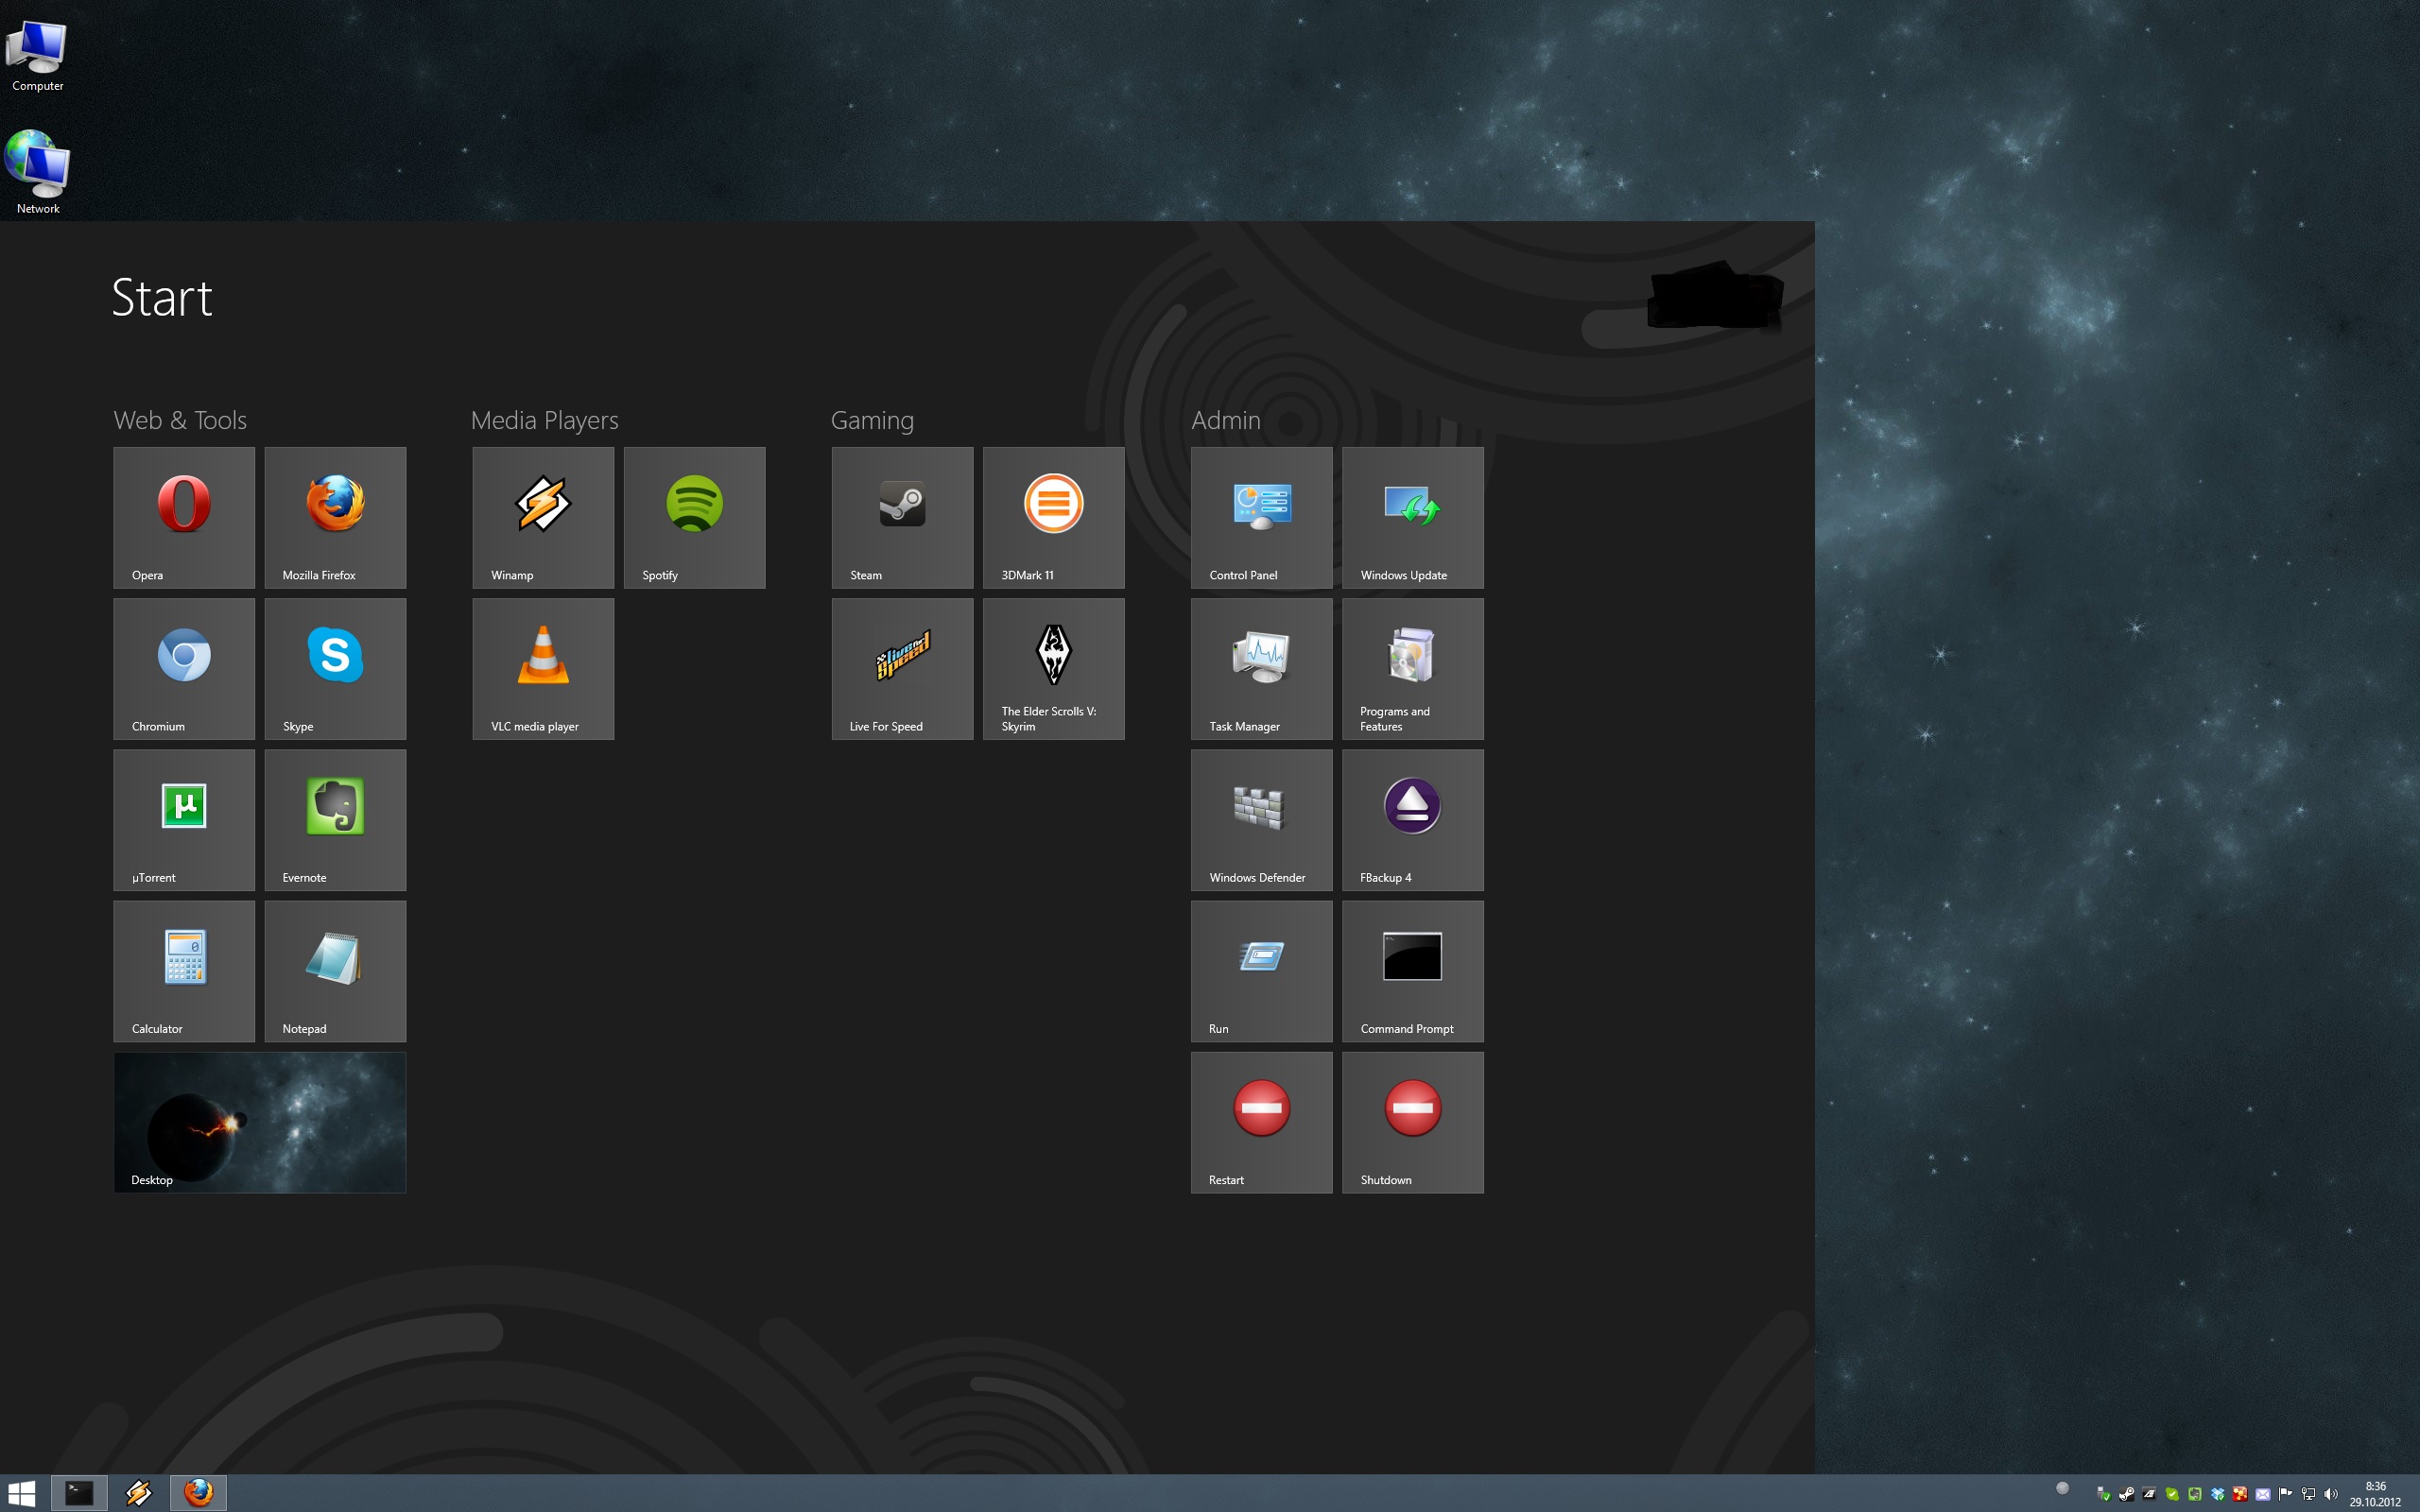Launch the Spotify tile
The height and width of the screenshot is (1512, 2420).
(694, 517)
